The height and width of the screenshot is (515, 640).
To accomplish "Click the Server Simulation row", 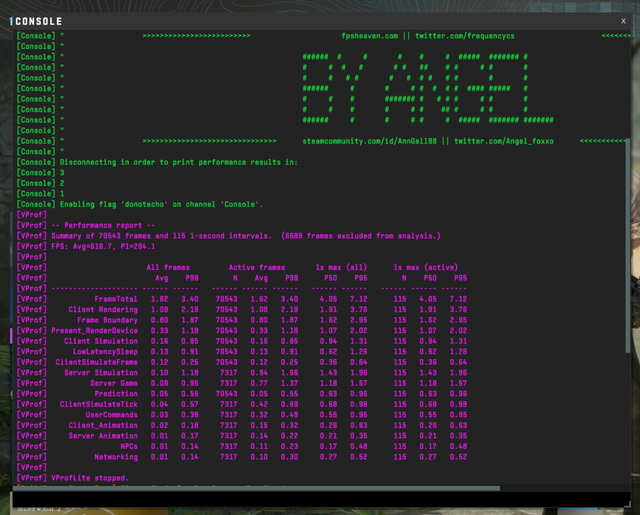I will 100,373.
